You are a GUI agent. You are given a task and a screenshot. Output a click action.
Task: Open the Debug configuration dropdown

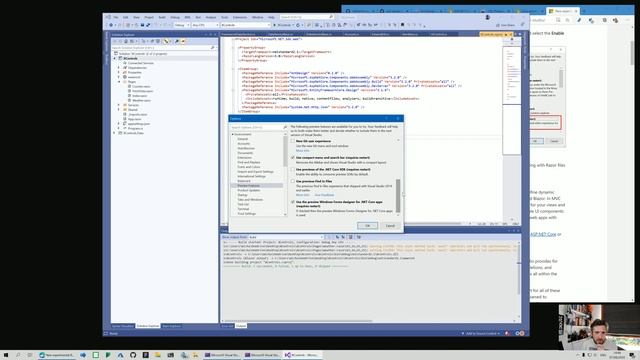181,25
